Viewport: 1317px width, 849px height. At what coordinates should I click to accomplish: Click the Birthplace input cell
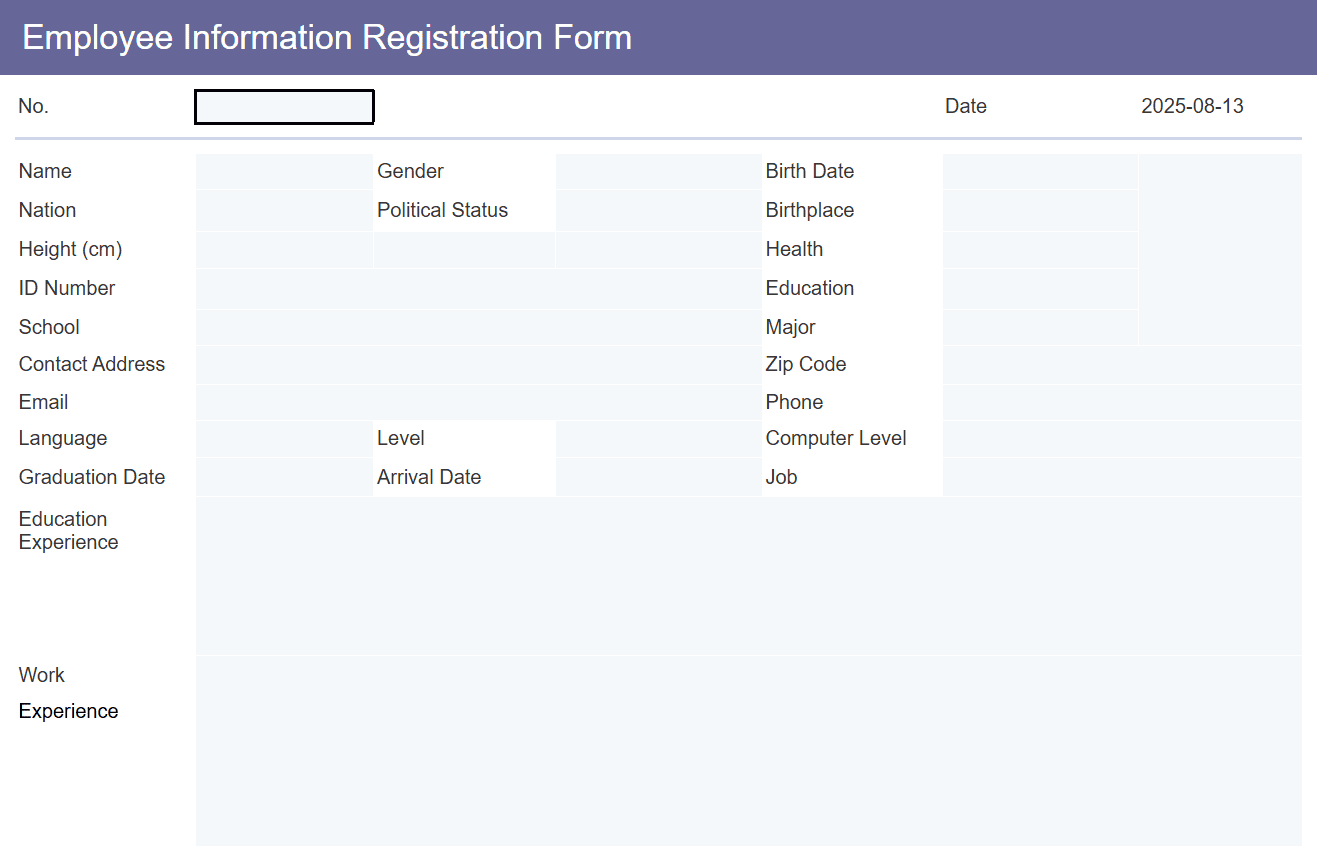(1040, 210)
